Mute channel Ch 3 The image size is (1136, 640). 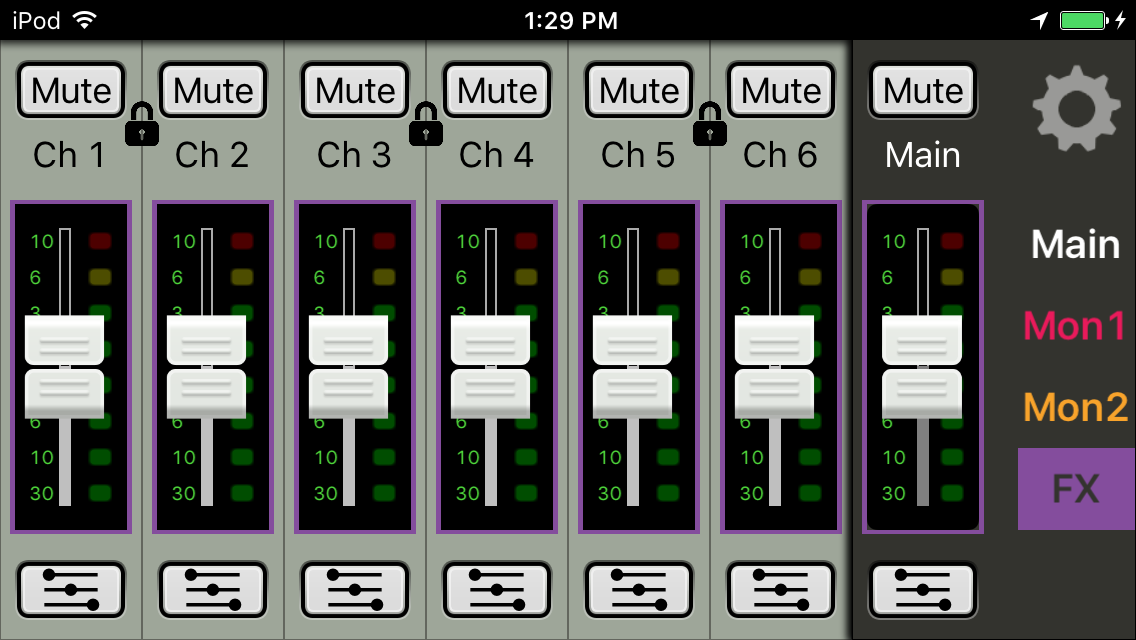coord(355,91)
